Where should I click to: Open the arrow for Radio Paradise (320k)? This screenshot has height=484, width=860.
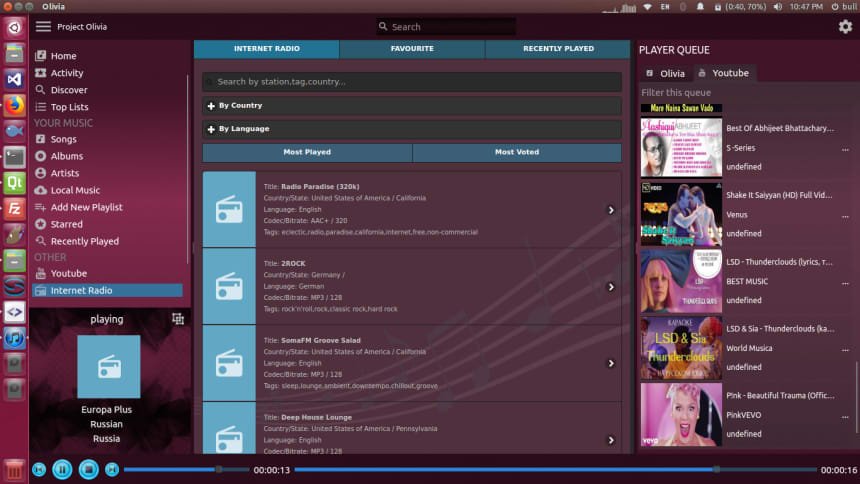(611, 210)
